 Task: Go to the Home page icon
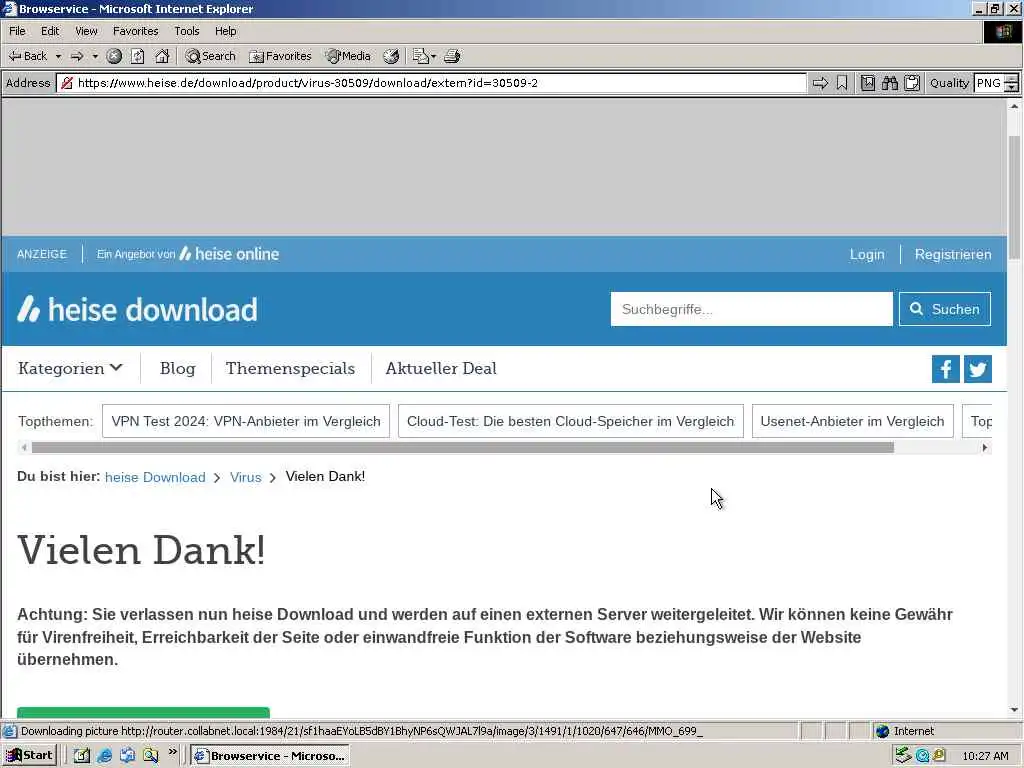point(162,56)
